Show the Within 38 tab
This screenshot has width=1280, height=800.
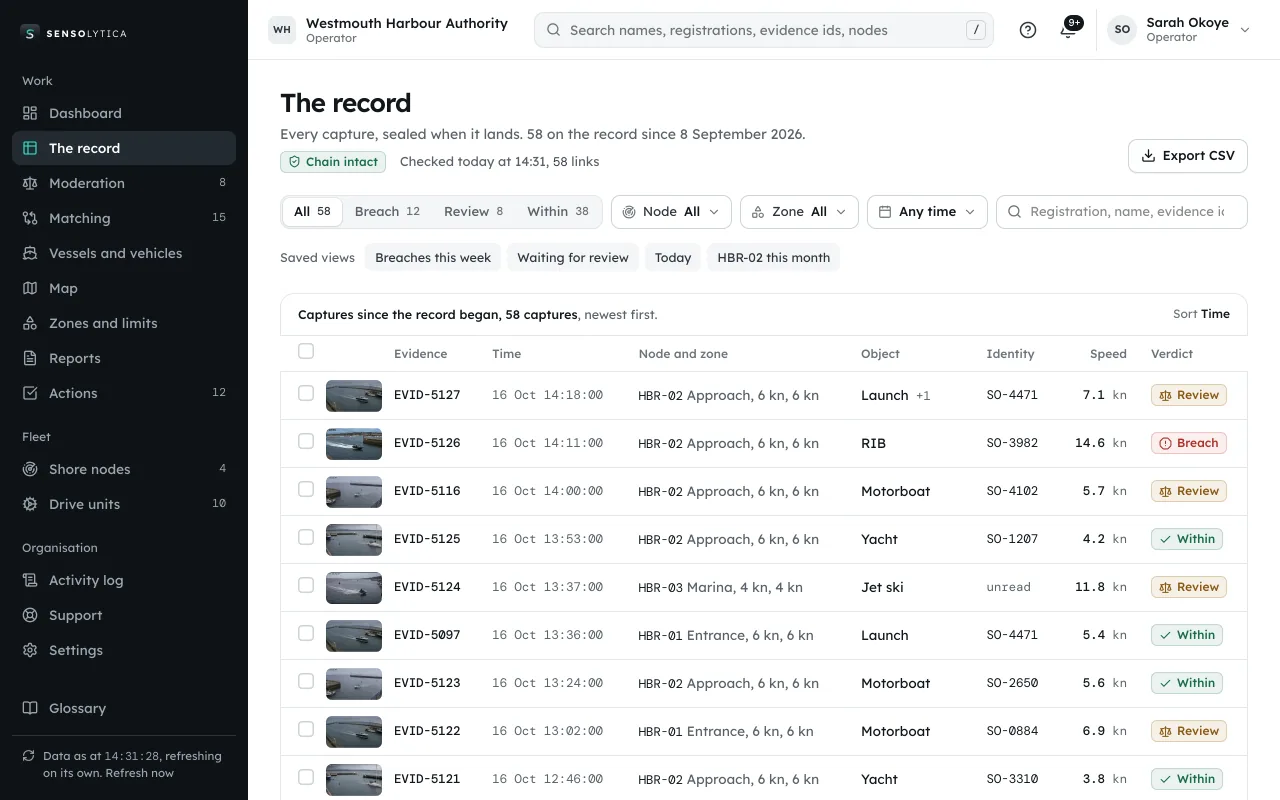tap(558, 212)
